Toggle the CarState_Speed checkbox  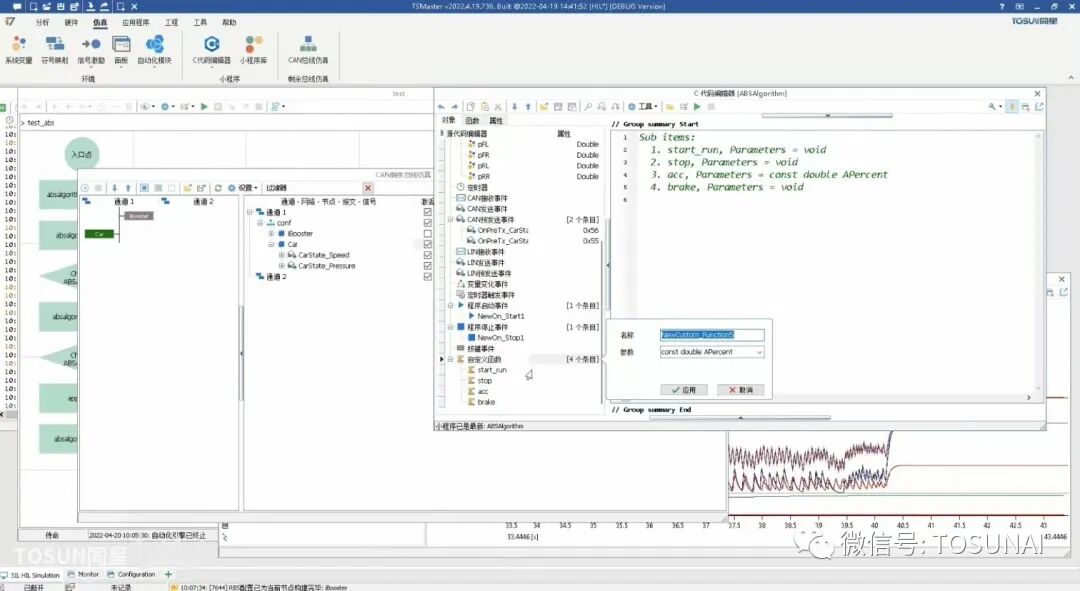(x=428, y=255)
